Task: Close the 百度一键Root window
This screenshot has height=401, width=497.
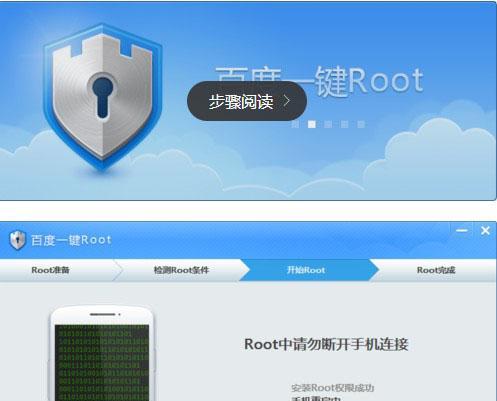Action: (x=485, y=230)
